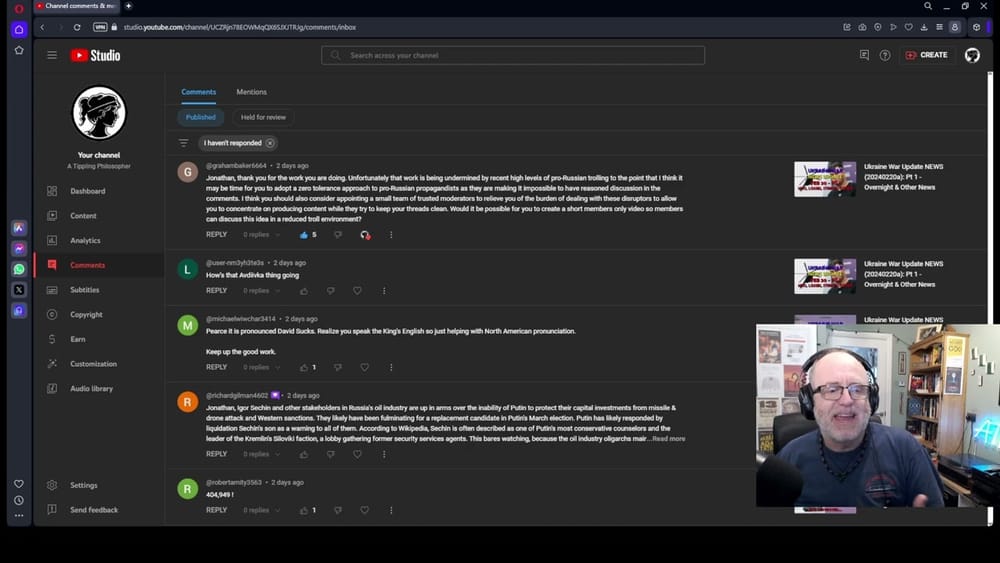
Task: Click the CREATE button
Action: pyautogui.click(x=927, y=55)
